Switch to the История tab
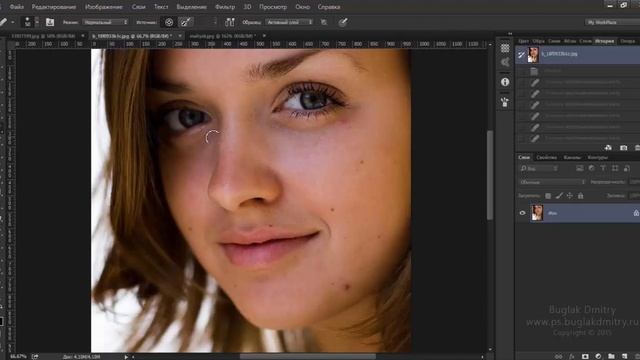 click(604, 41)
